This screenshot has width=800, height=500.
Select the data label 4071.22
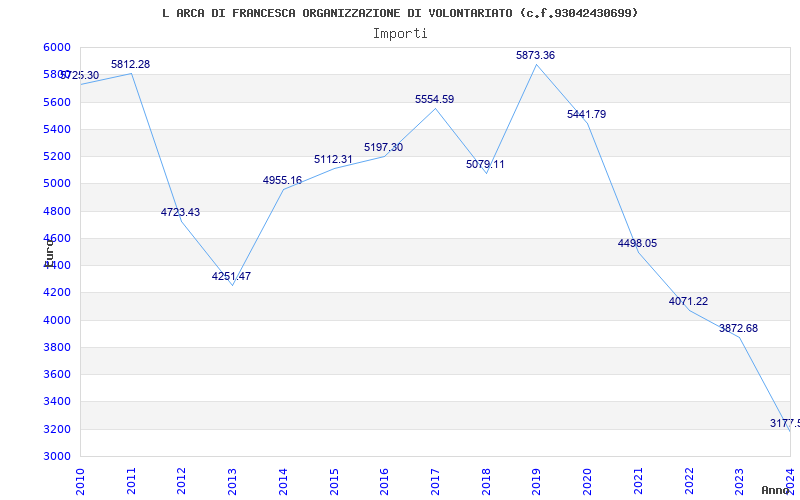coord(689,302)
